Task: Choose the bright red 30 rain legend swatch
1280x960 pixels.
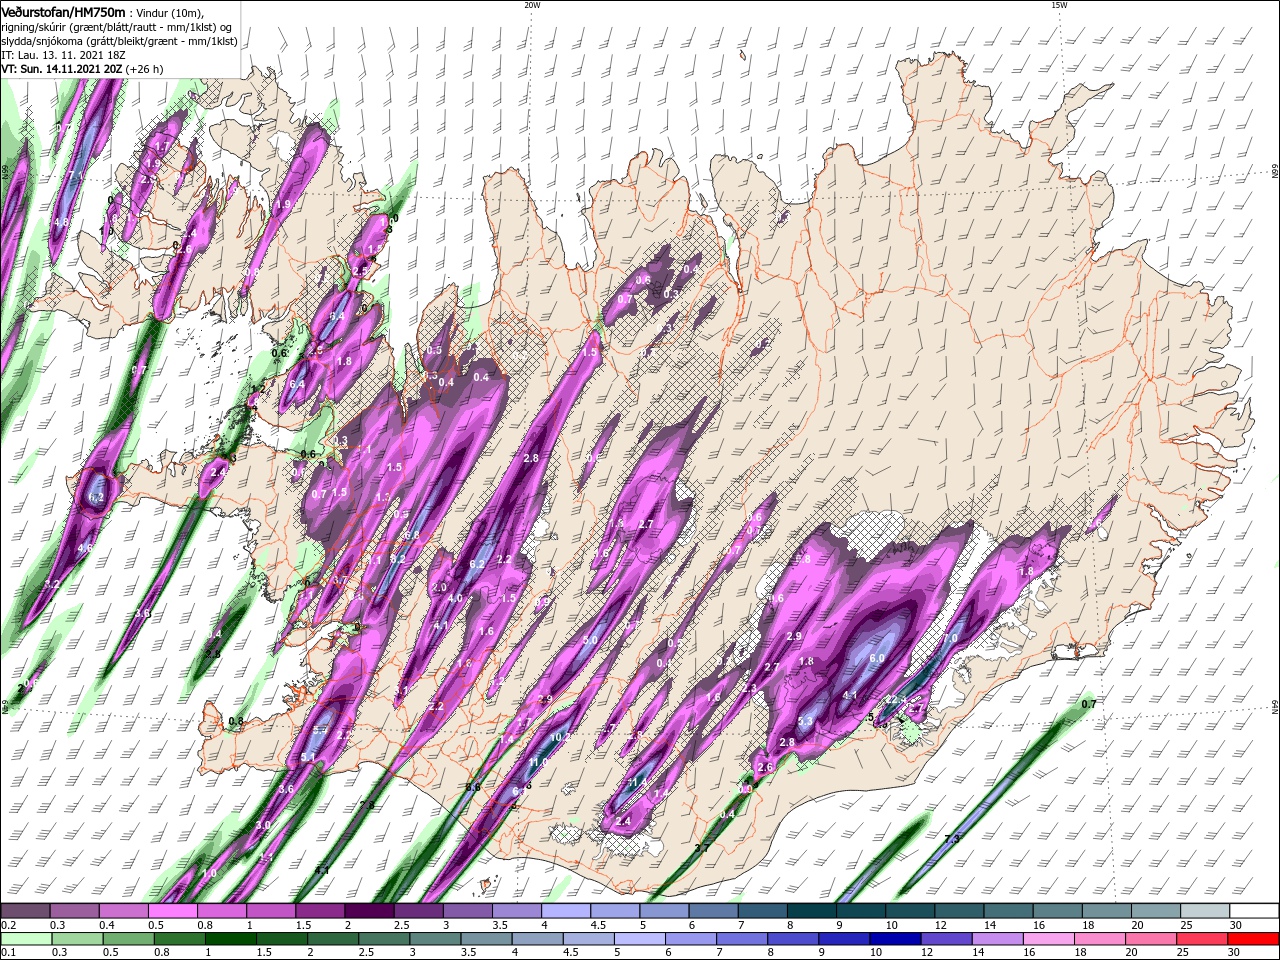Action: coord(1254,939)
